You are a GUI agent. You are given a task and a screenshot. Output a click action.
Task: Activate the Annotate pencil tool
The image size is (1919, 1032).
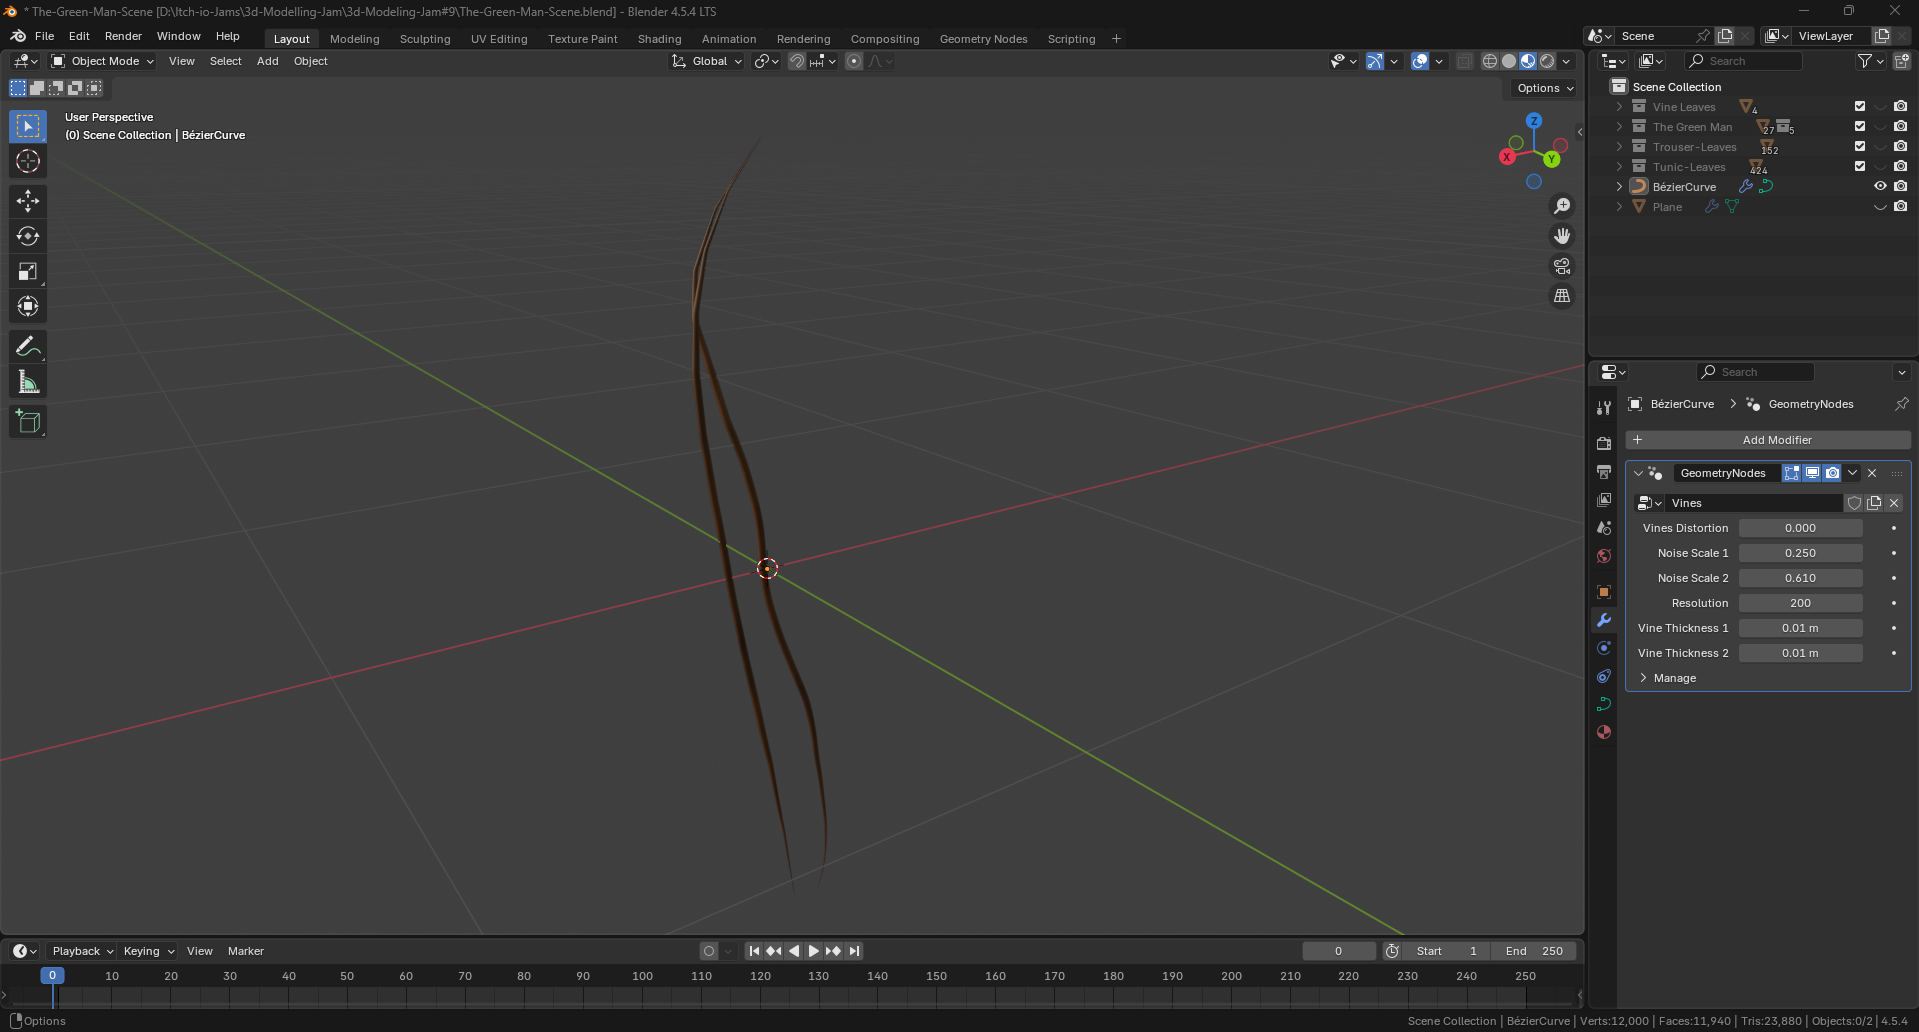coord(28,347)
